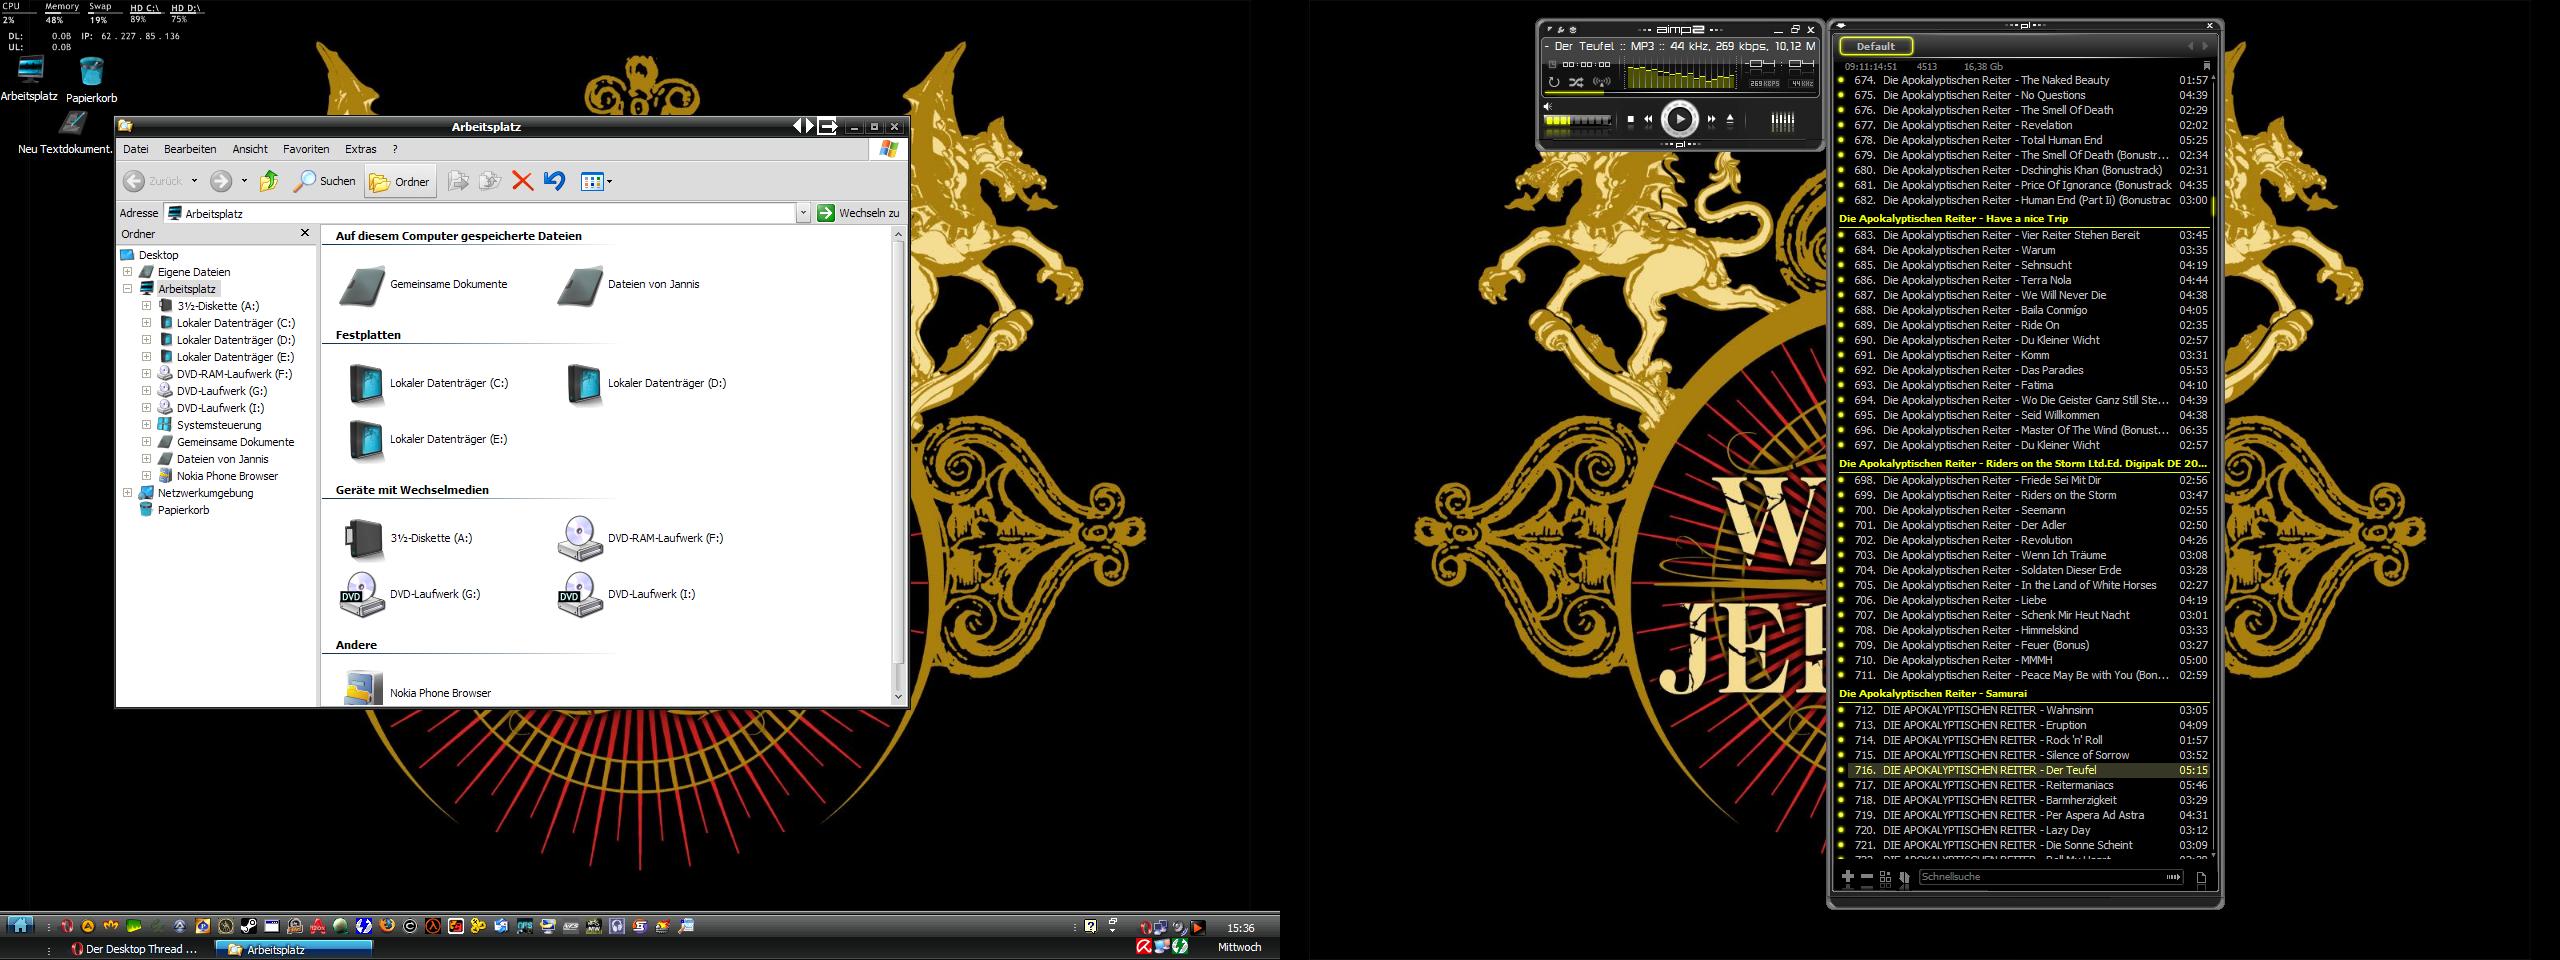This screenshot has width=2560, height=960.
Task: Click the plus icon to add tracks
Action: point(1848,877)
